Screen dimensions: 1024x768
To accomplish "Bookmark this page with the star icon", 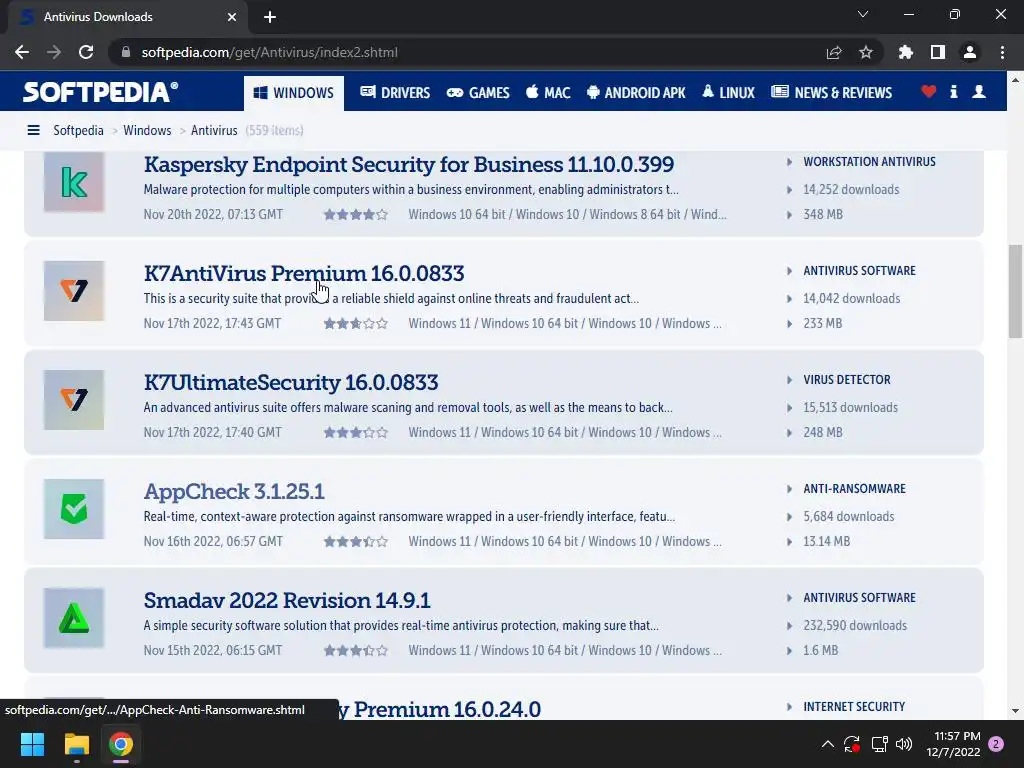I will (866, 52).
